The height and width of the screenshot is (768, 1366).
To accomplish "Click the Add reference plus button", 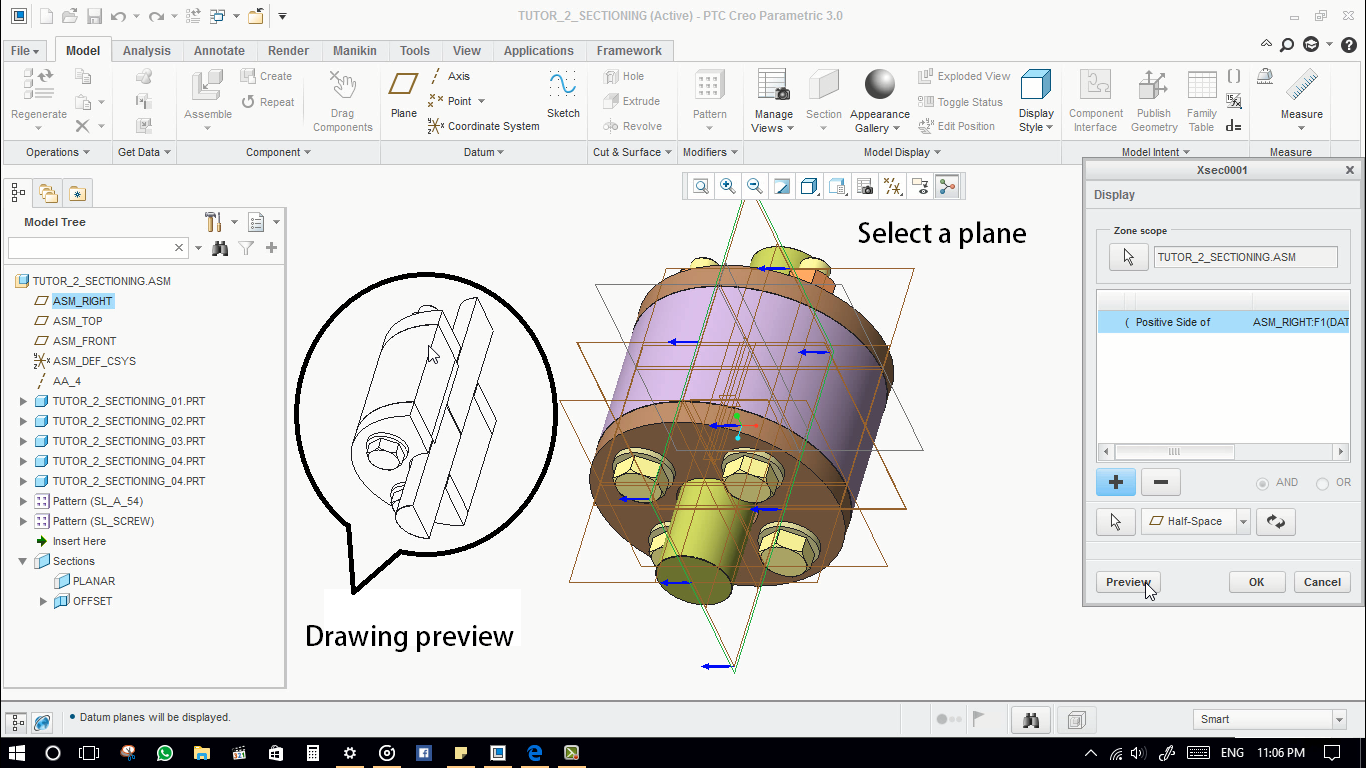I will (x=1116, y=482).
